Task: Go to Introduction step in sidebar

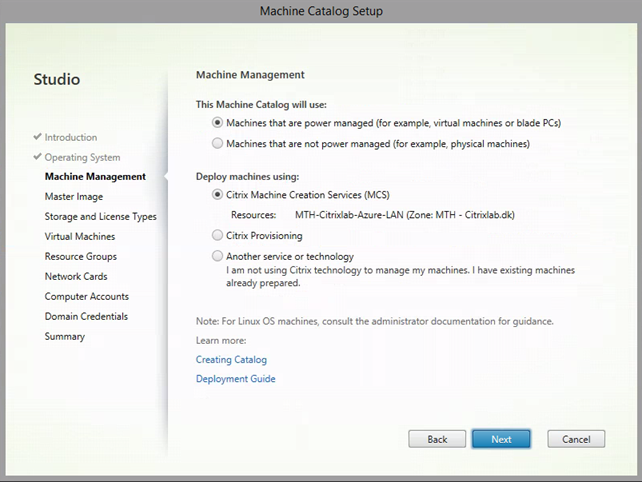Action: click(71, 137)
